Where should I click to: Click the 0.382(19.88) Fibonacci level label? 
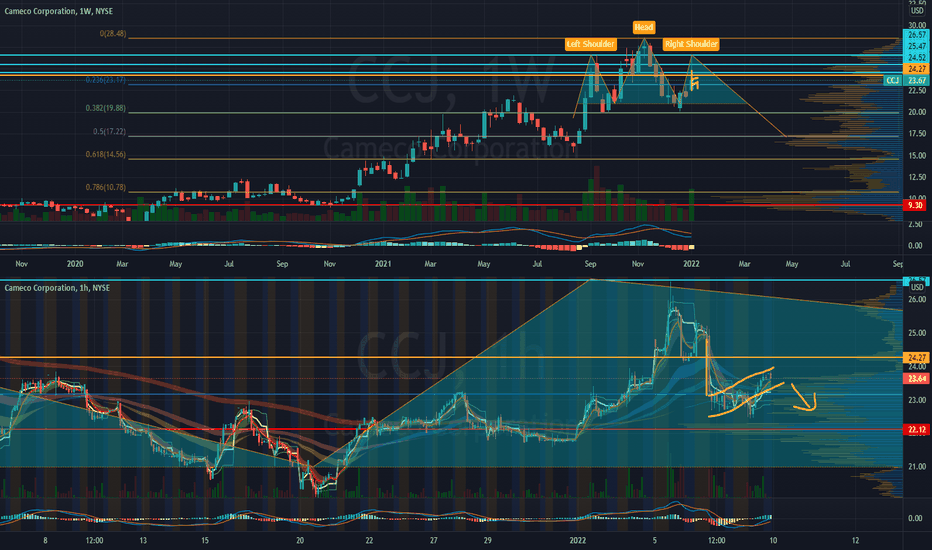tap(105, 108)
